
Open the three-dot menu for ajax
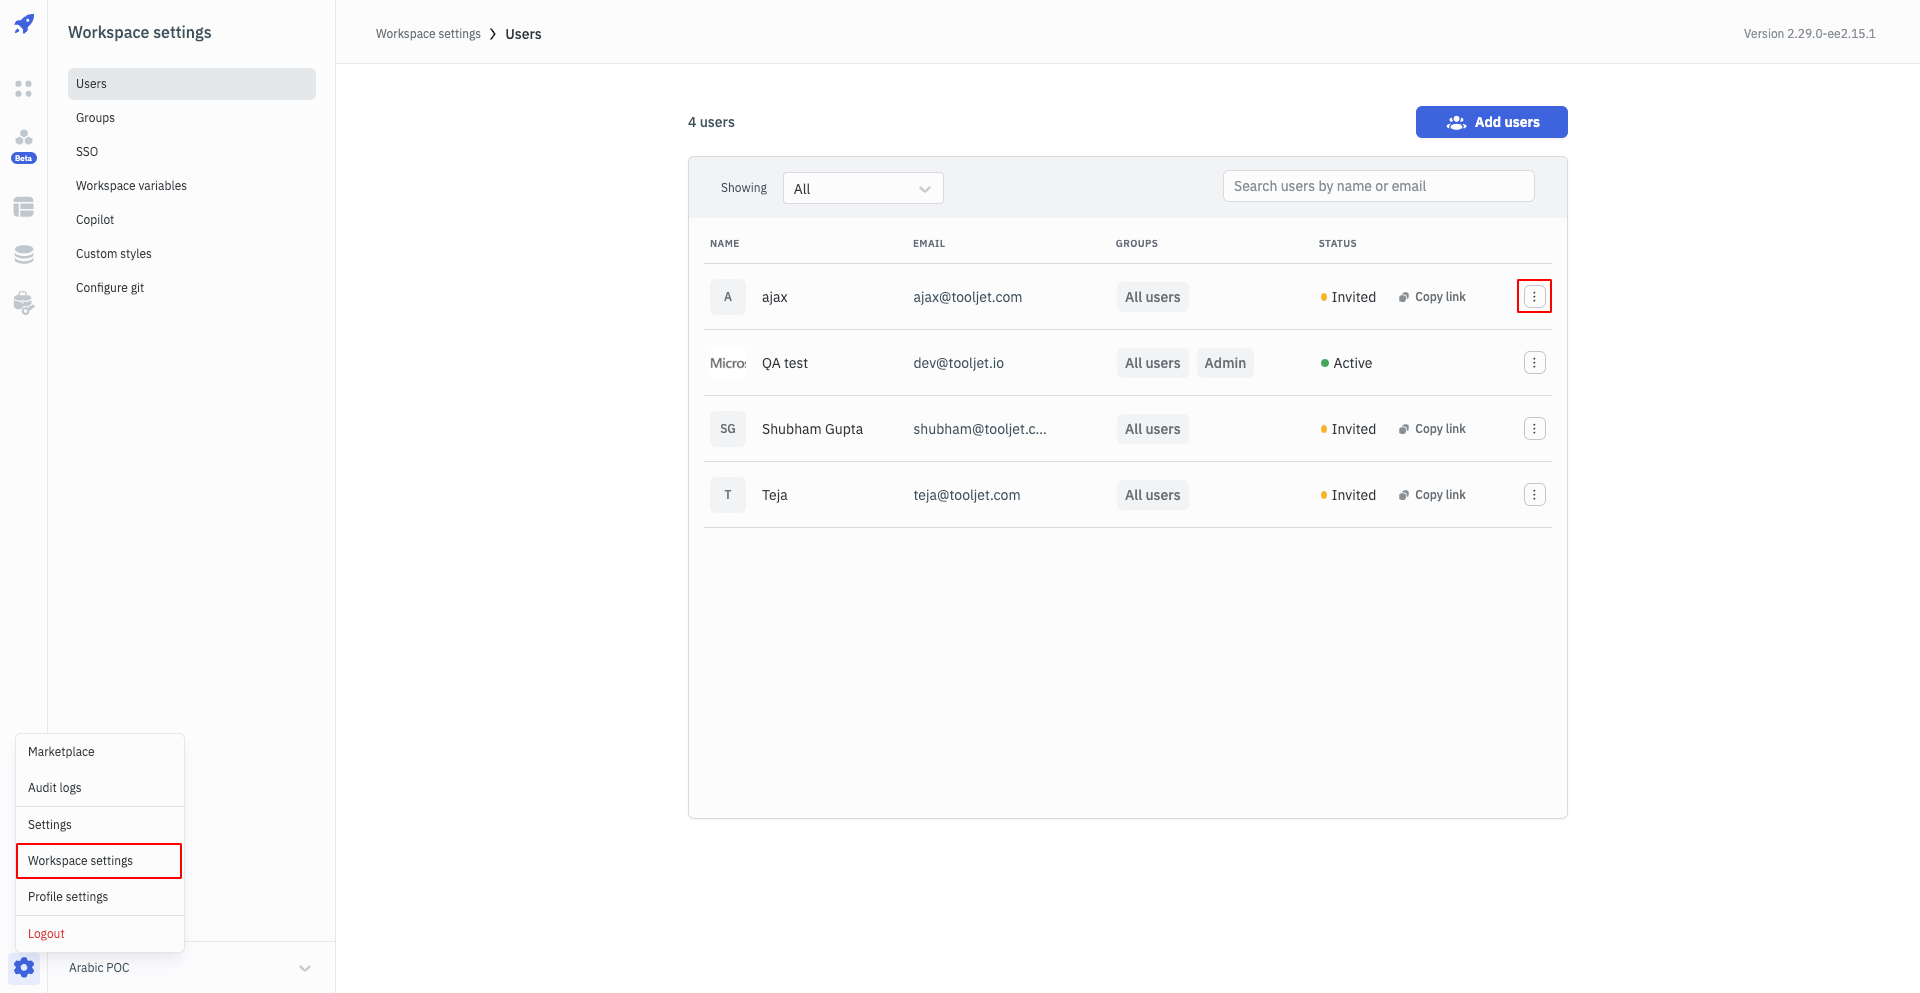pyautogui.click(x=1534, y=297)
